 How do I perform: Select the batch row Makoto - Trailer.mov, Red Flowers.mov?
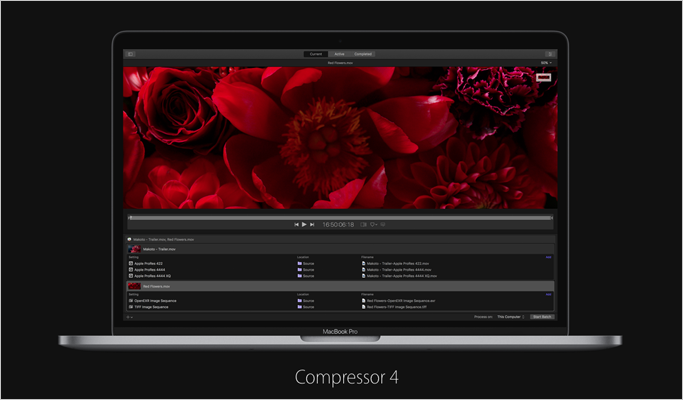click(x=340, y=239)
